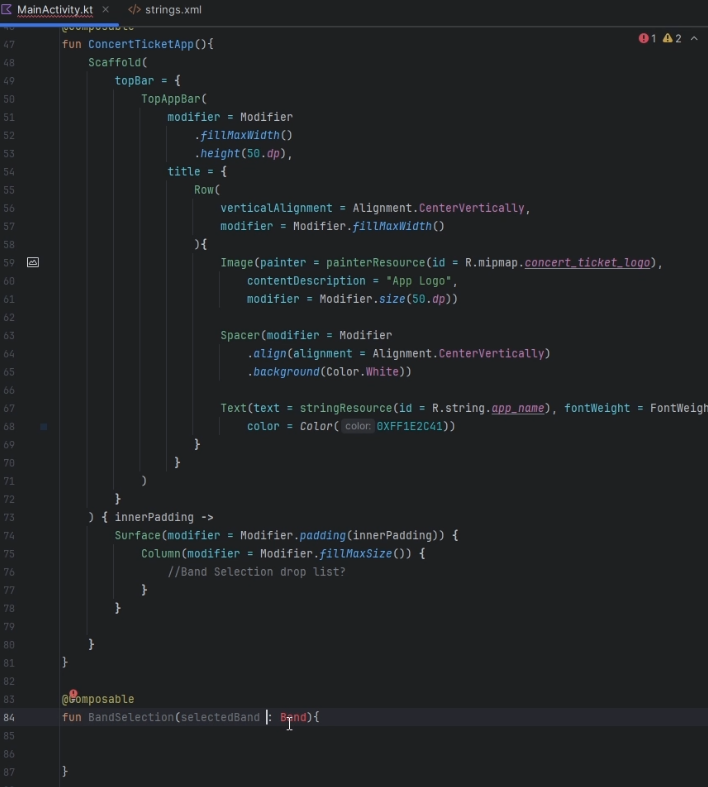Click the 'color:' inlay hint on line 68

coord(358,426)
